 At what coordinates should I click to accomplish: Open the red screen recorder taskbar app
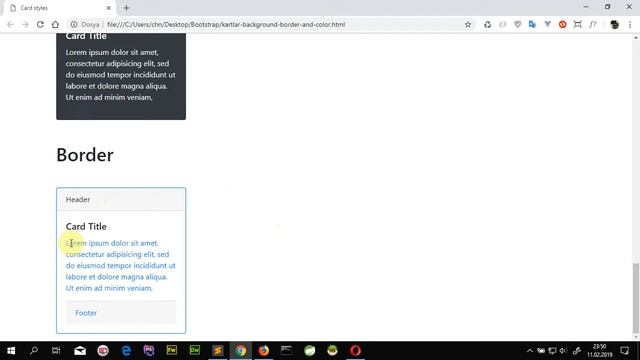pos(103,351)
